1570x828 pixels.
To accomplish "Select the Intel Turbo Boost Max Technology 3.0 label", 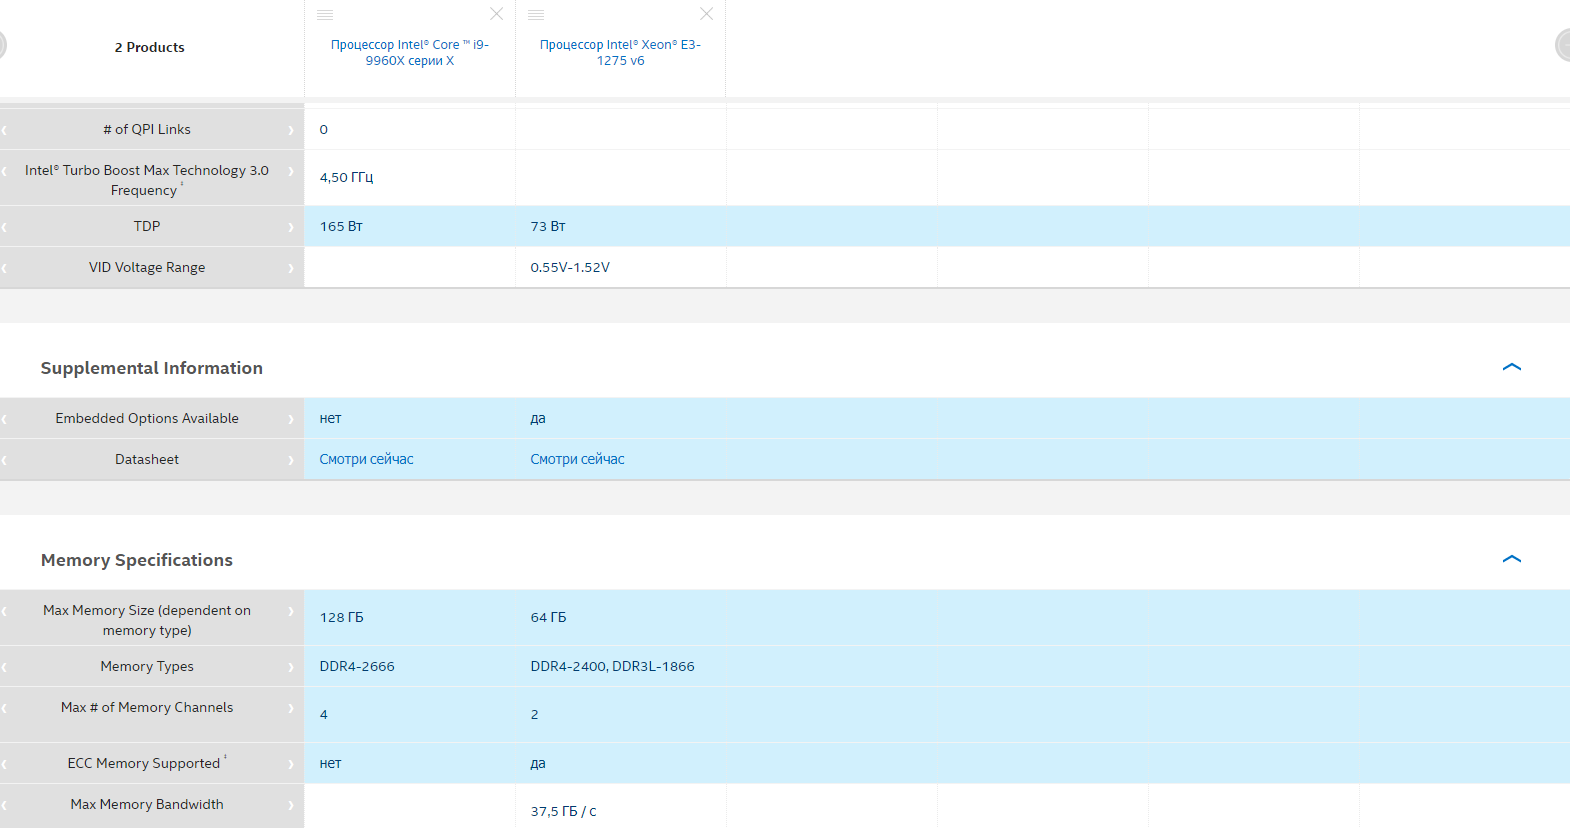I will point(147,180).
